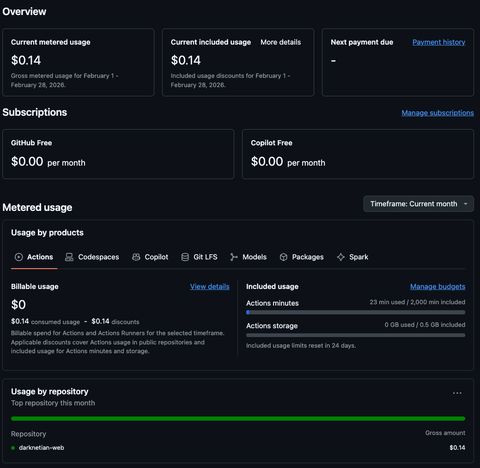This screenshot has width=480, height=468.
Task: Click the 'Included usage limits reset in 24 days' text
Action: tap(301, 346)
